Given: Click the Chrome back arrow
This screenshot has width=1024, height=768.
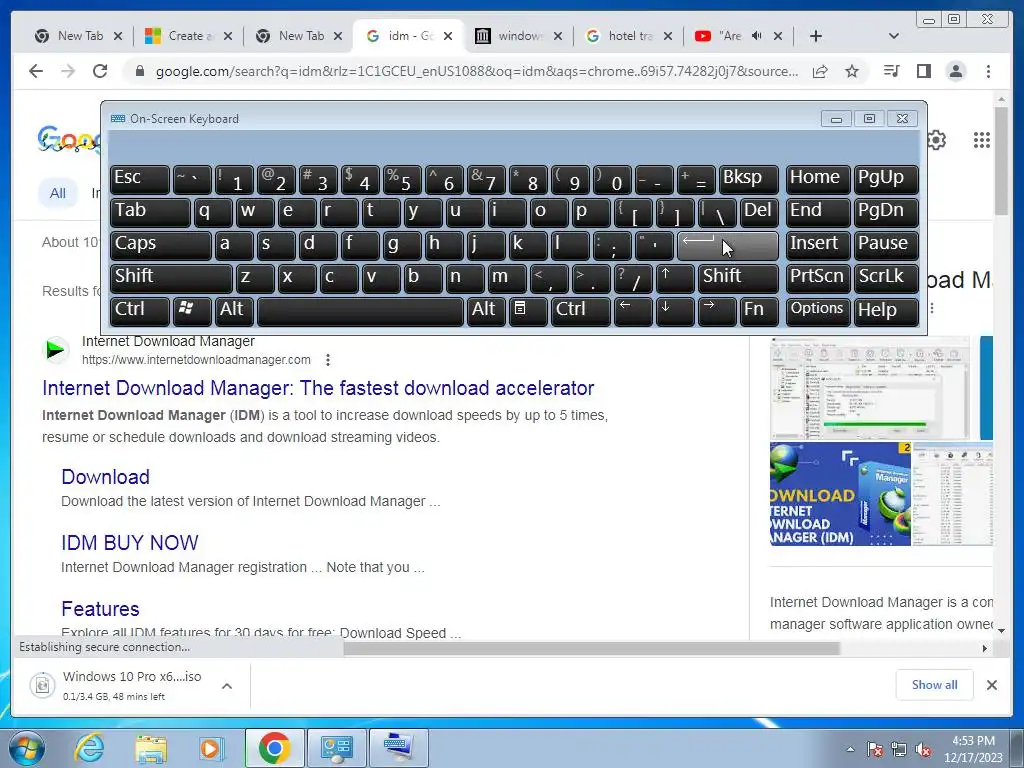Looking at the screenshot, I should coord(36,71).
